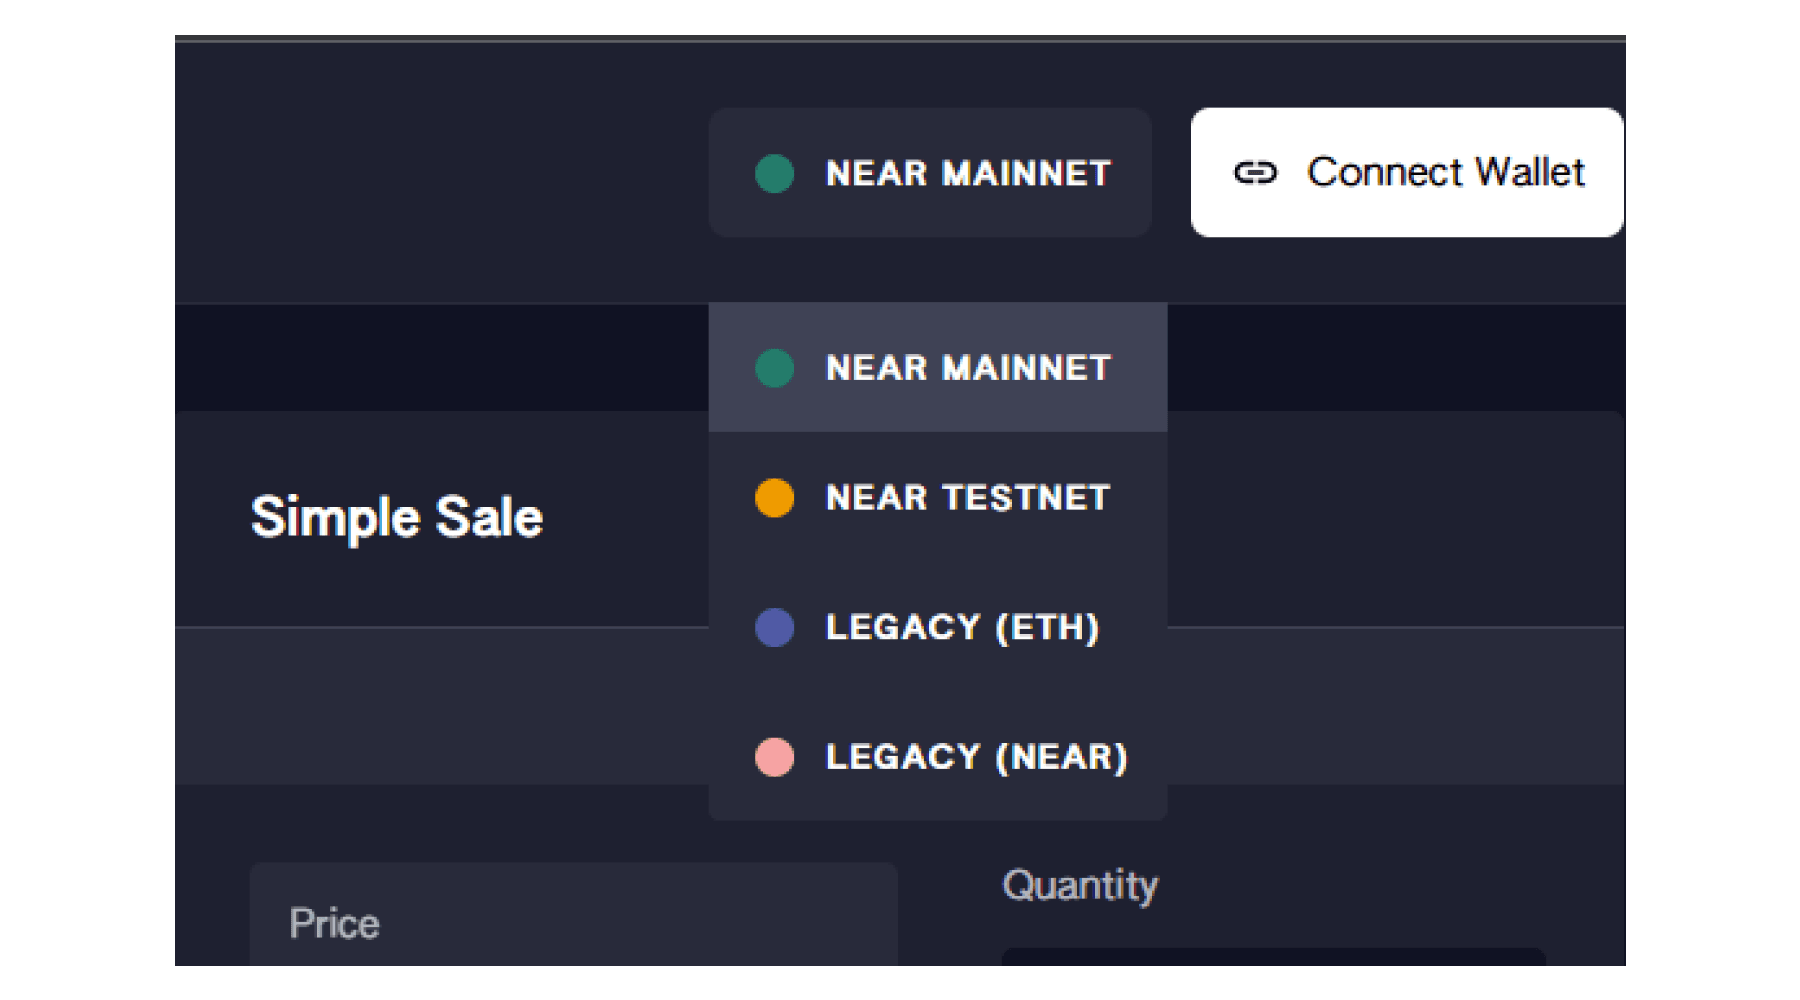The height and width of the screenshot is (1000, 1800).
Task: Pick the LEGACY (NEAR) network option
Action: [937, 757]
